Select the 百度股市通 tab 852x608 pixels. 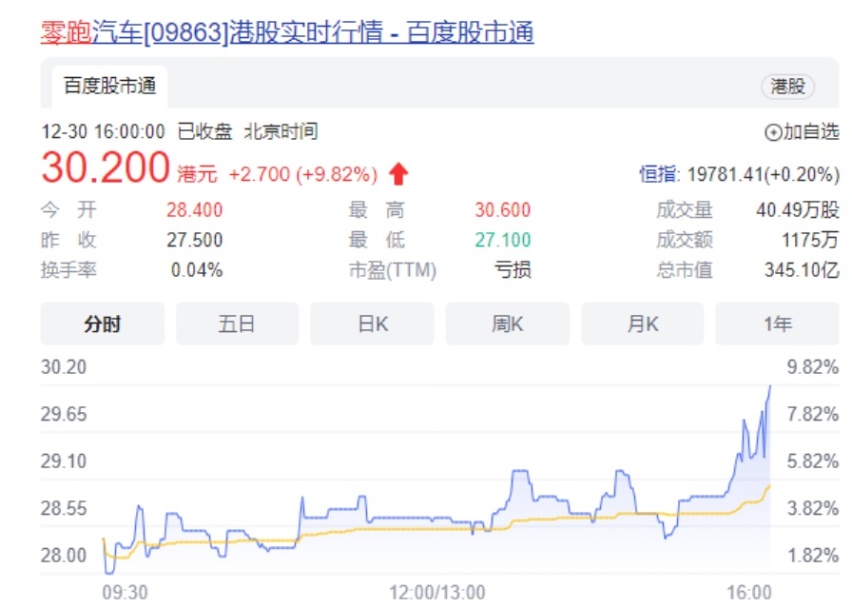coord(110,86)
